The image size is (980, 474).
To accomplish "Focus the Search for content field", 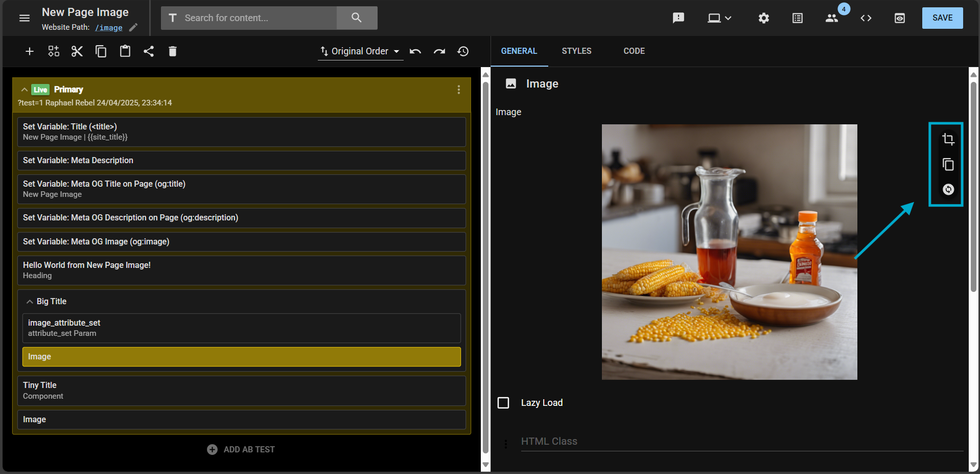I will pyautogui.click(x=259, y=18).
